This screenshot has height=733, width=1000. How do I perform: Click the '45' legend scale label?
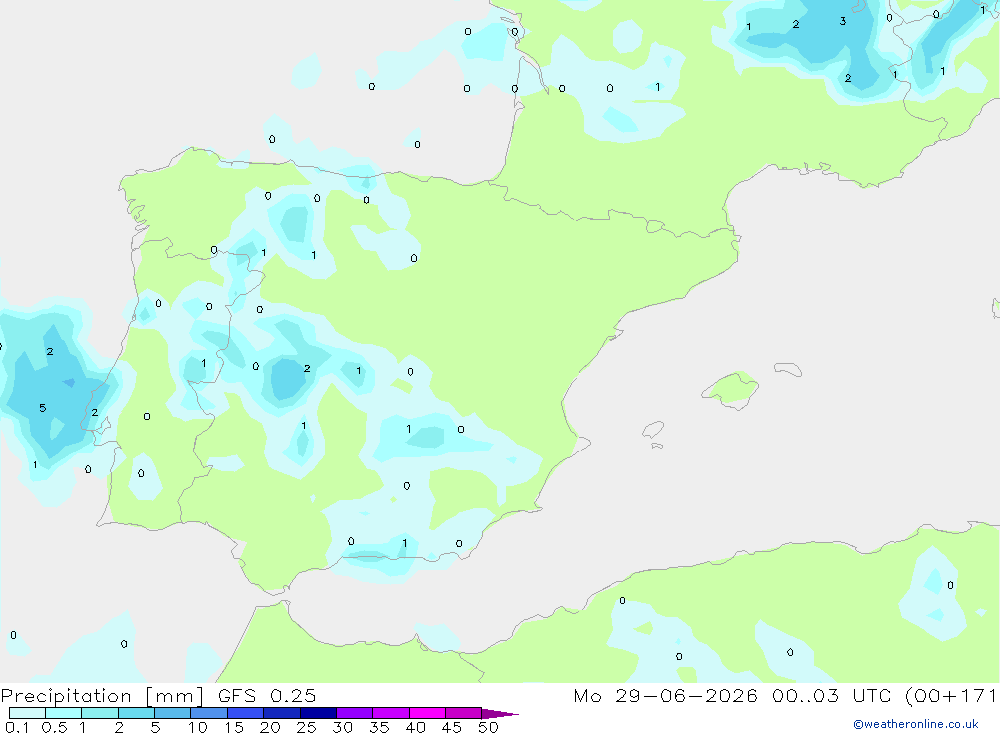coord(452,727)
